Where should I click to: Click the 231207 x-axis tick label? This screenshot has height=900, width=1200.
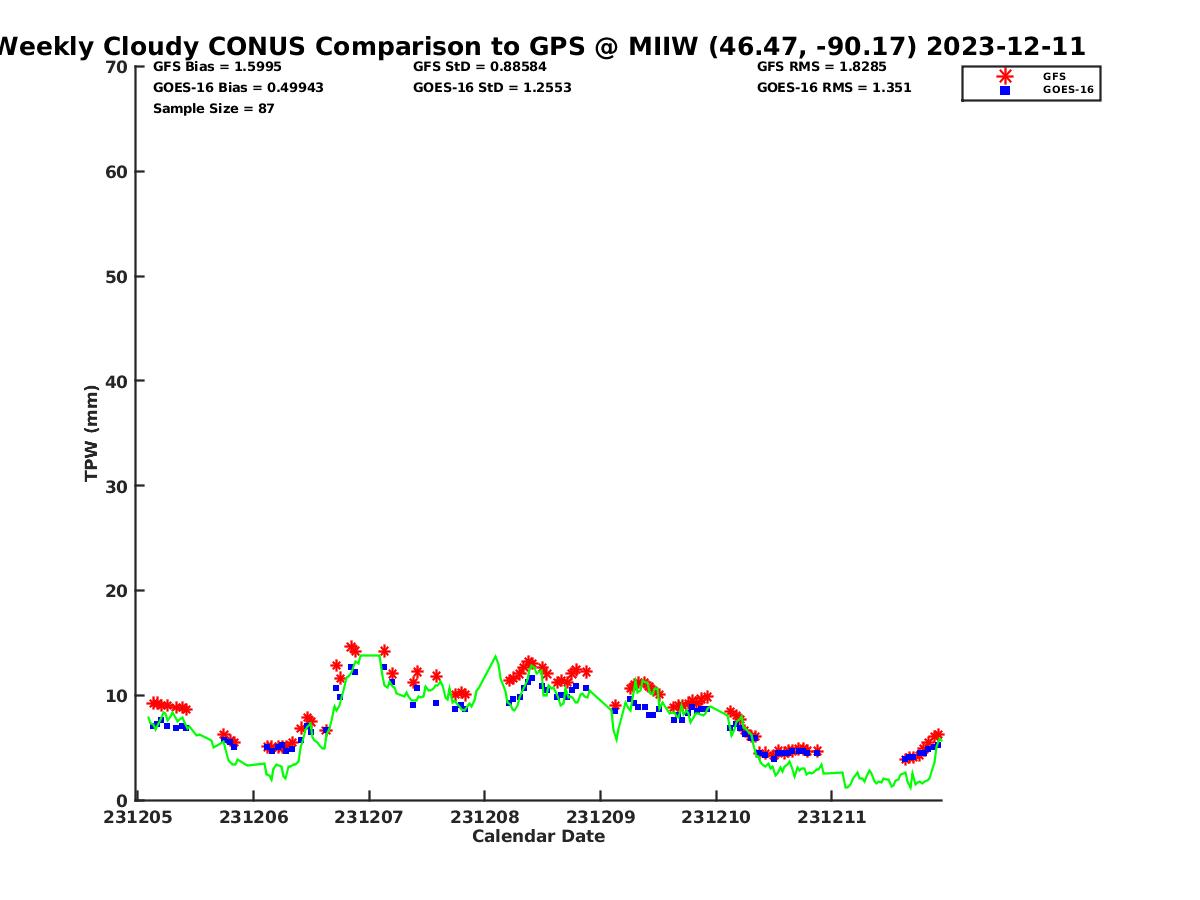click(369, 817)
